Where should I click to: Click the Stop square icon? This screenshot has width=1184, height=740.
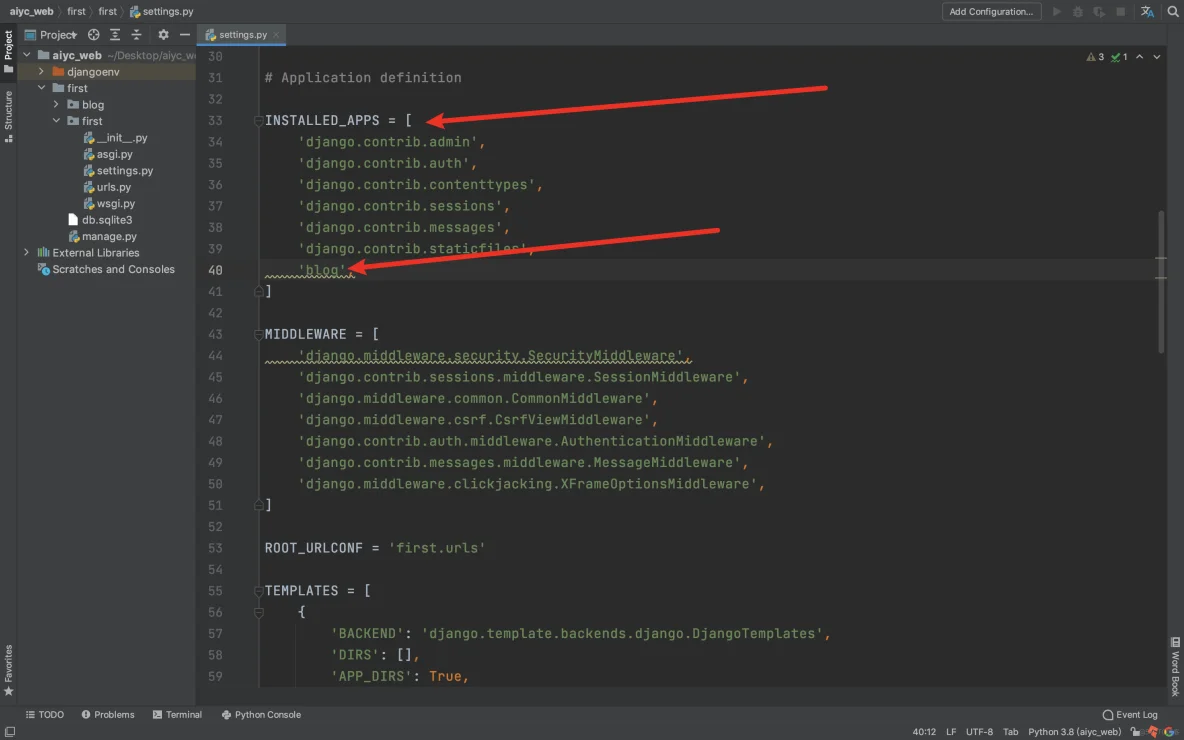click(x=1121, y=11)
